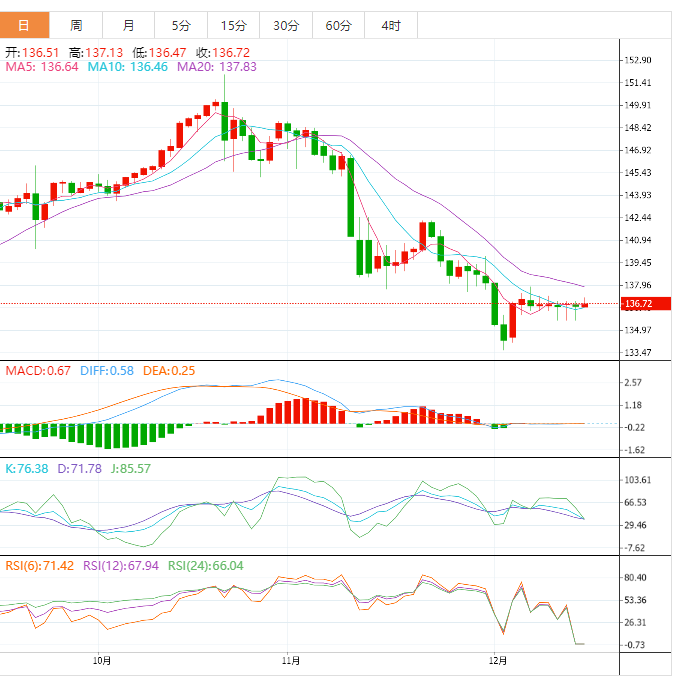Image resolution: width=677 pixels, height=688 pixels.
Task: Click the DIFF:0.58 indicator label
Action: [x=107, y=371]
